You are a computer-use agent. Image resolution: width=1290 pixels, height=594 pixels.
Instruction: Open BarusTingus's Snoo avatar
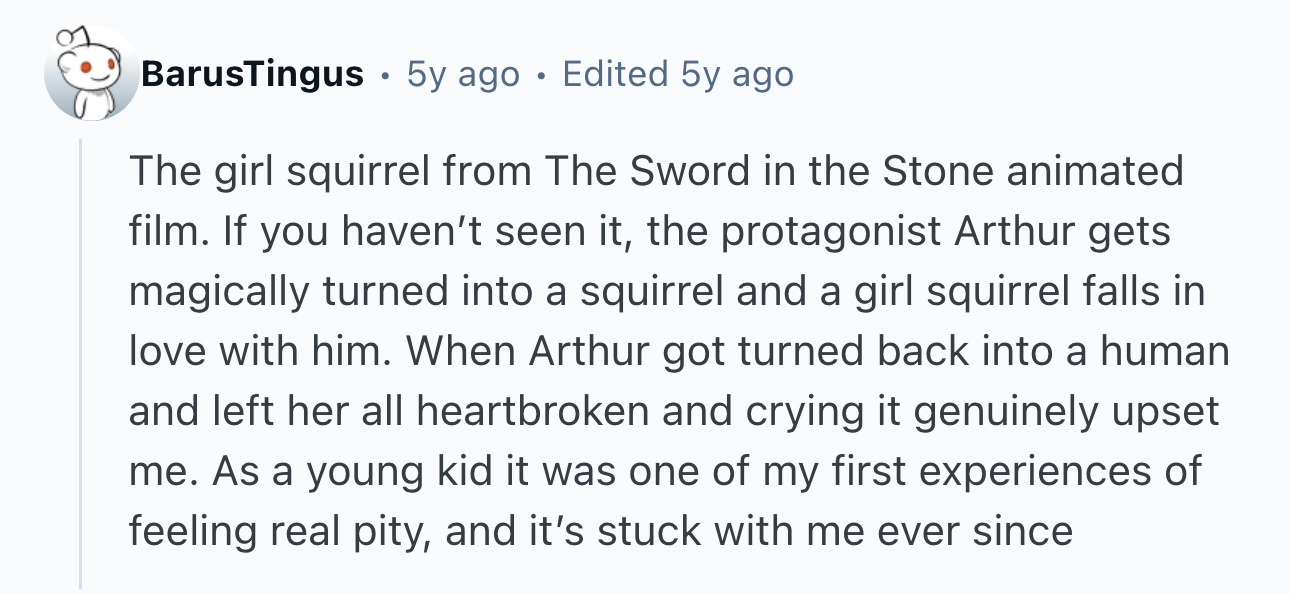(91, 75)
